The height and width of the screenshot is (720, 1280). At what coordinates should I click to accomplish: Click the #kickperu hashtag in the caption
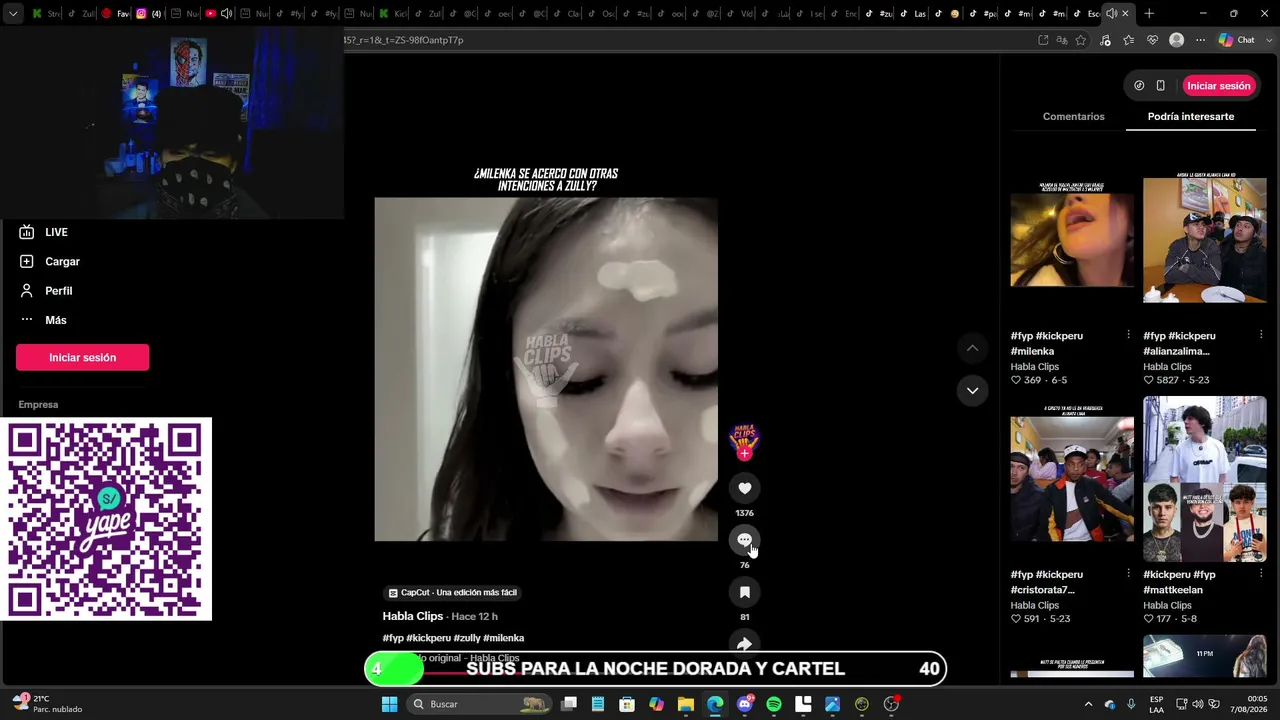[x=428, y=638]
